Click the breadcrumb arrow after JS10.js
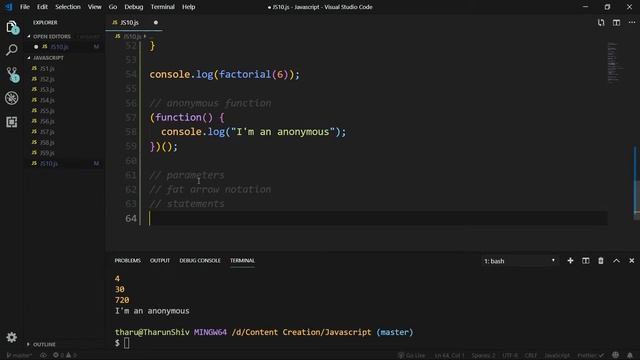Screen dimensions: 640x360 pos(145,36)
